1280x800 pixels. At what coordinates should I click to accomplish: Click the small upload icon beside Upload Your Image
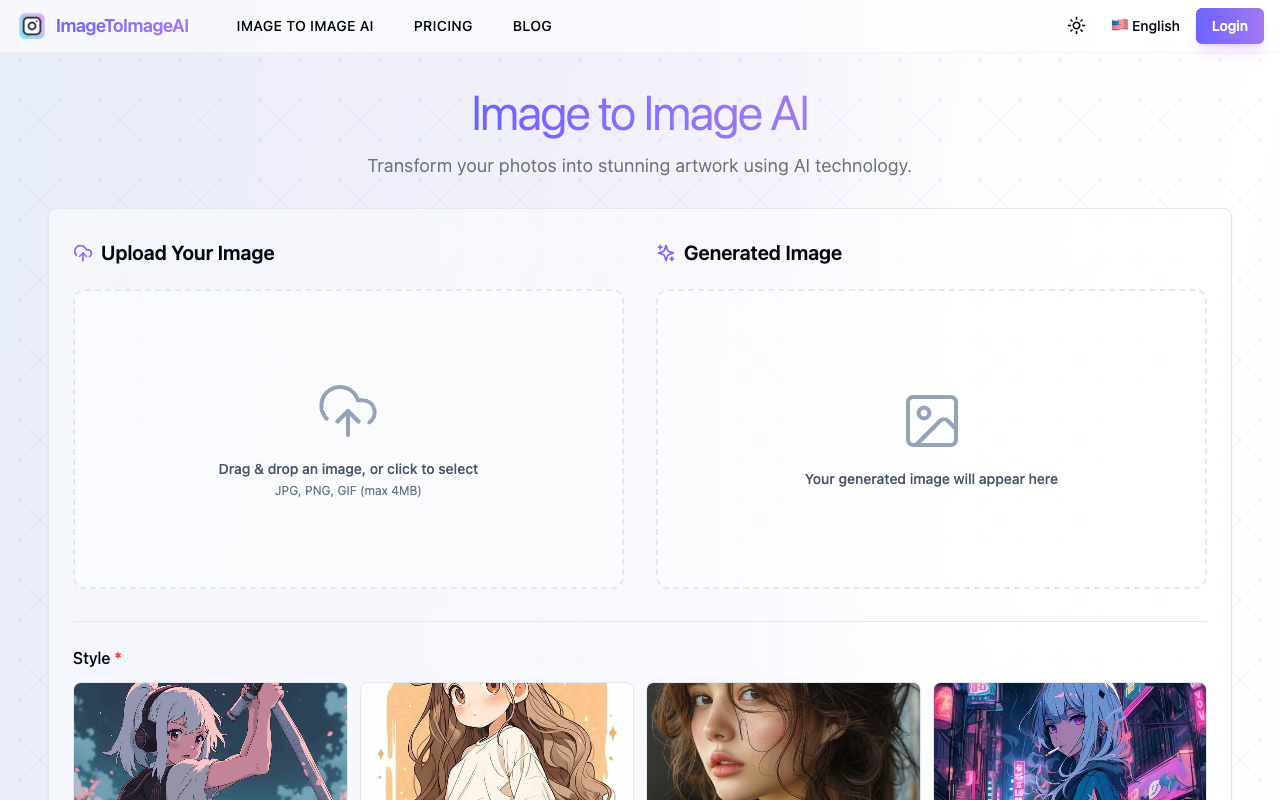tap(83, 253)
